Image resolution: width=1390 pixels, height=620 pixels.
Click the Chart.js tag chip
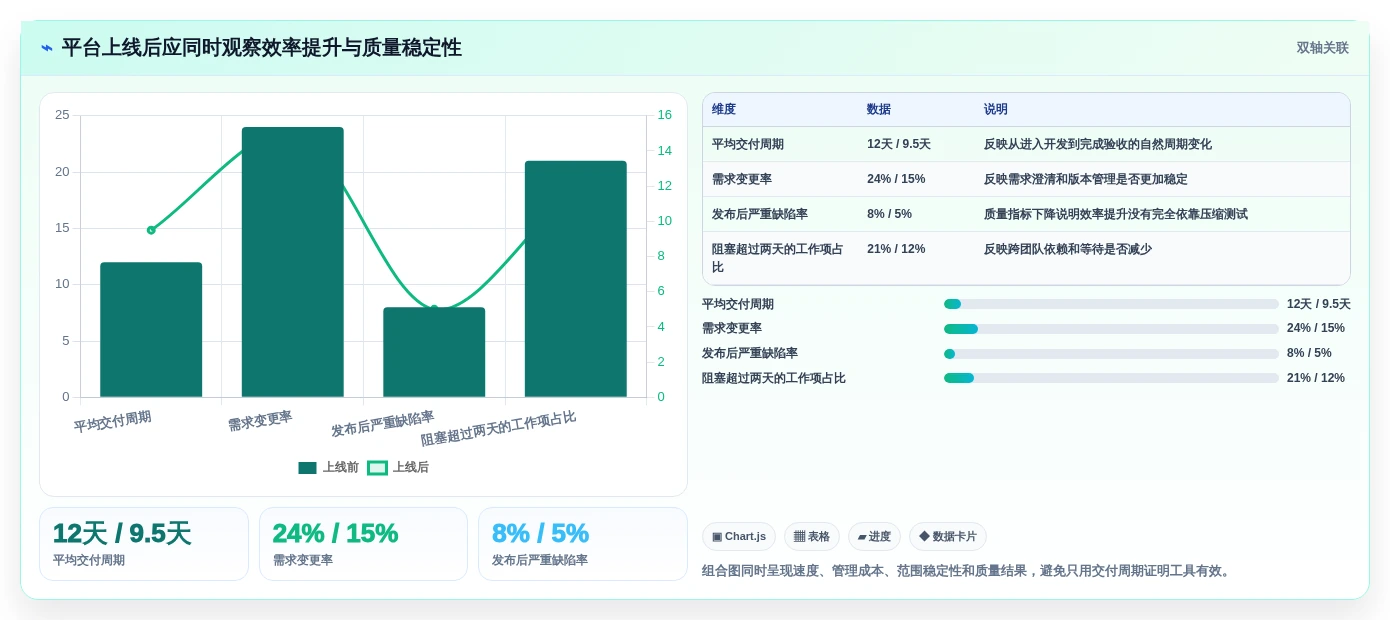pos(739,536)
